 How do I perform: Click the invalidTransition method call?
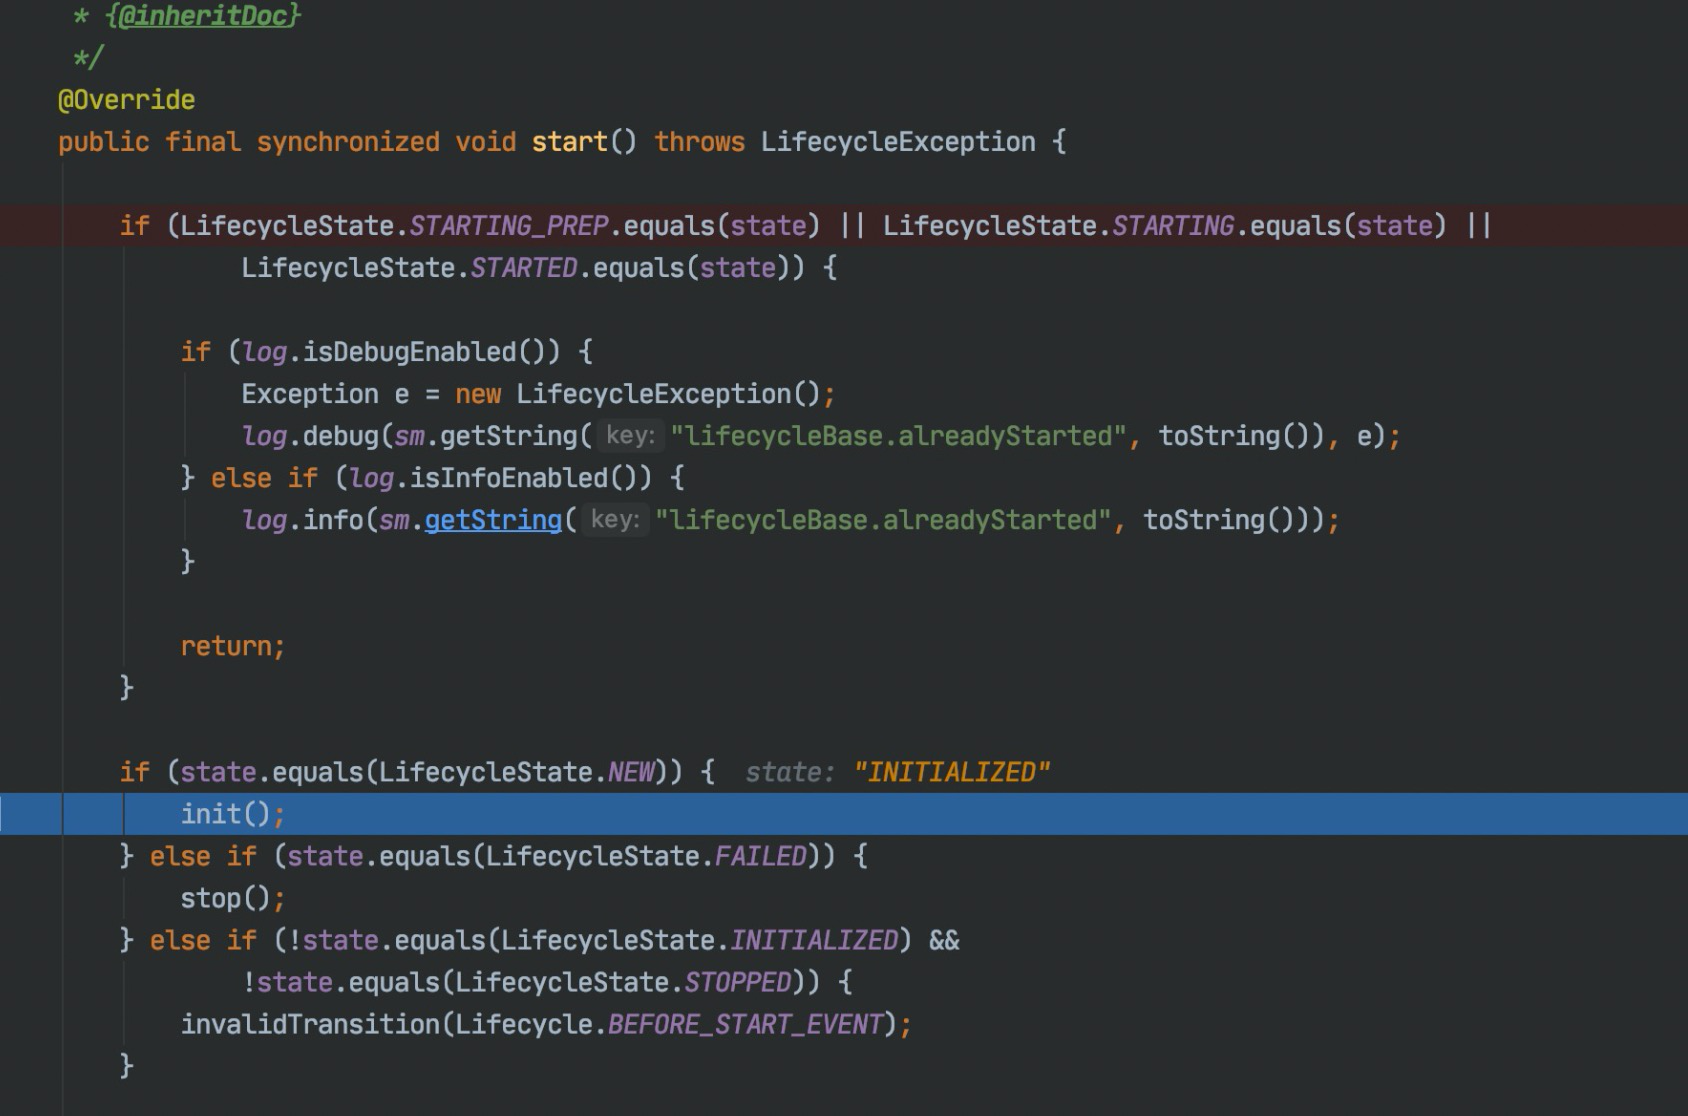coord(310,1024)
